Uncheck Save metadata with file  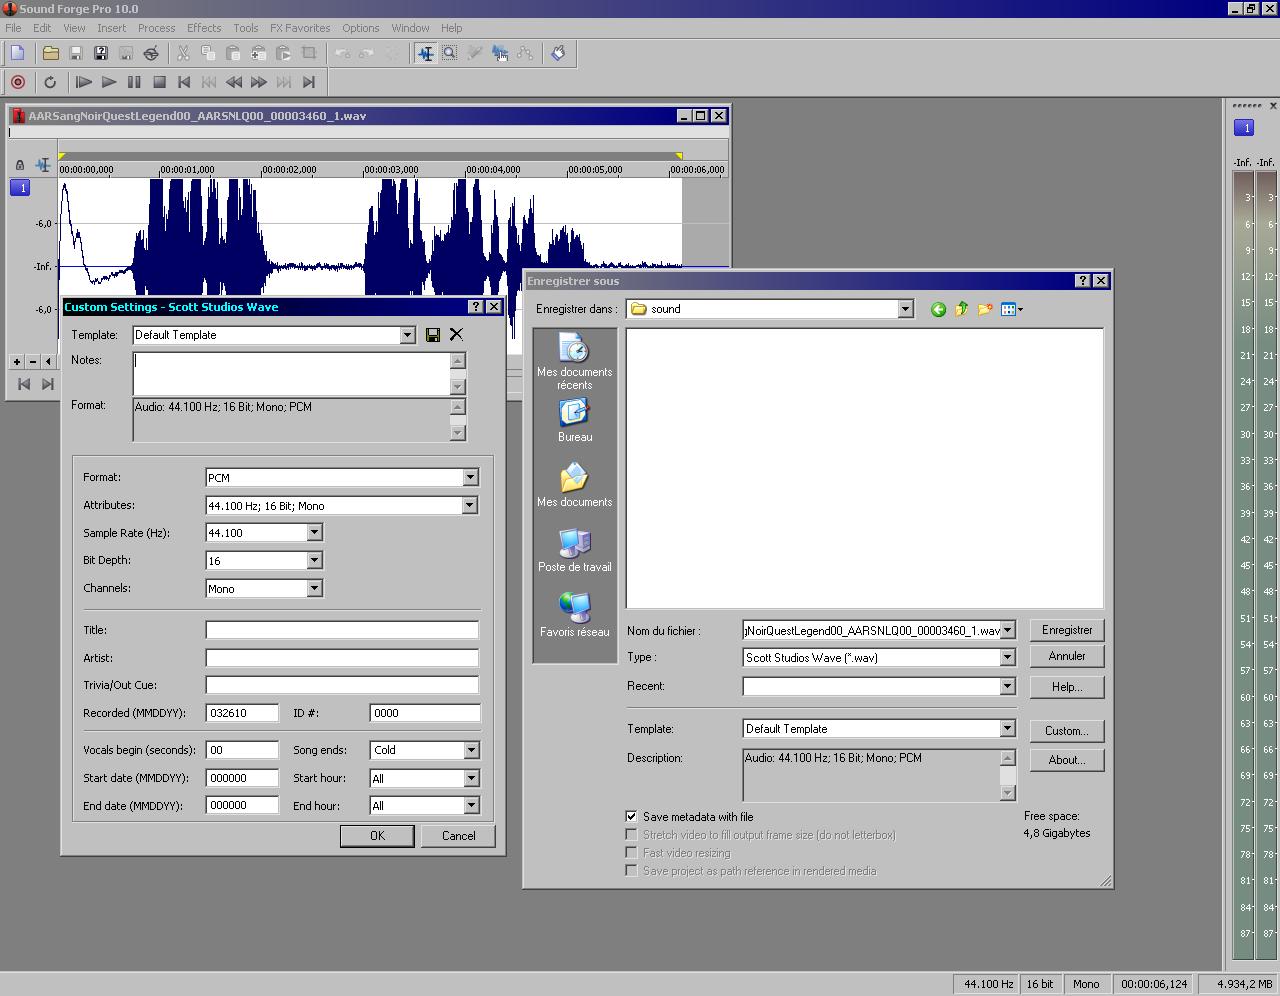[x=631, y=817]
